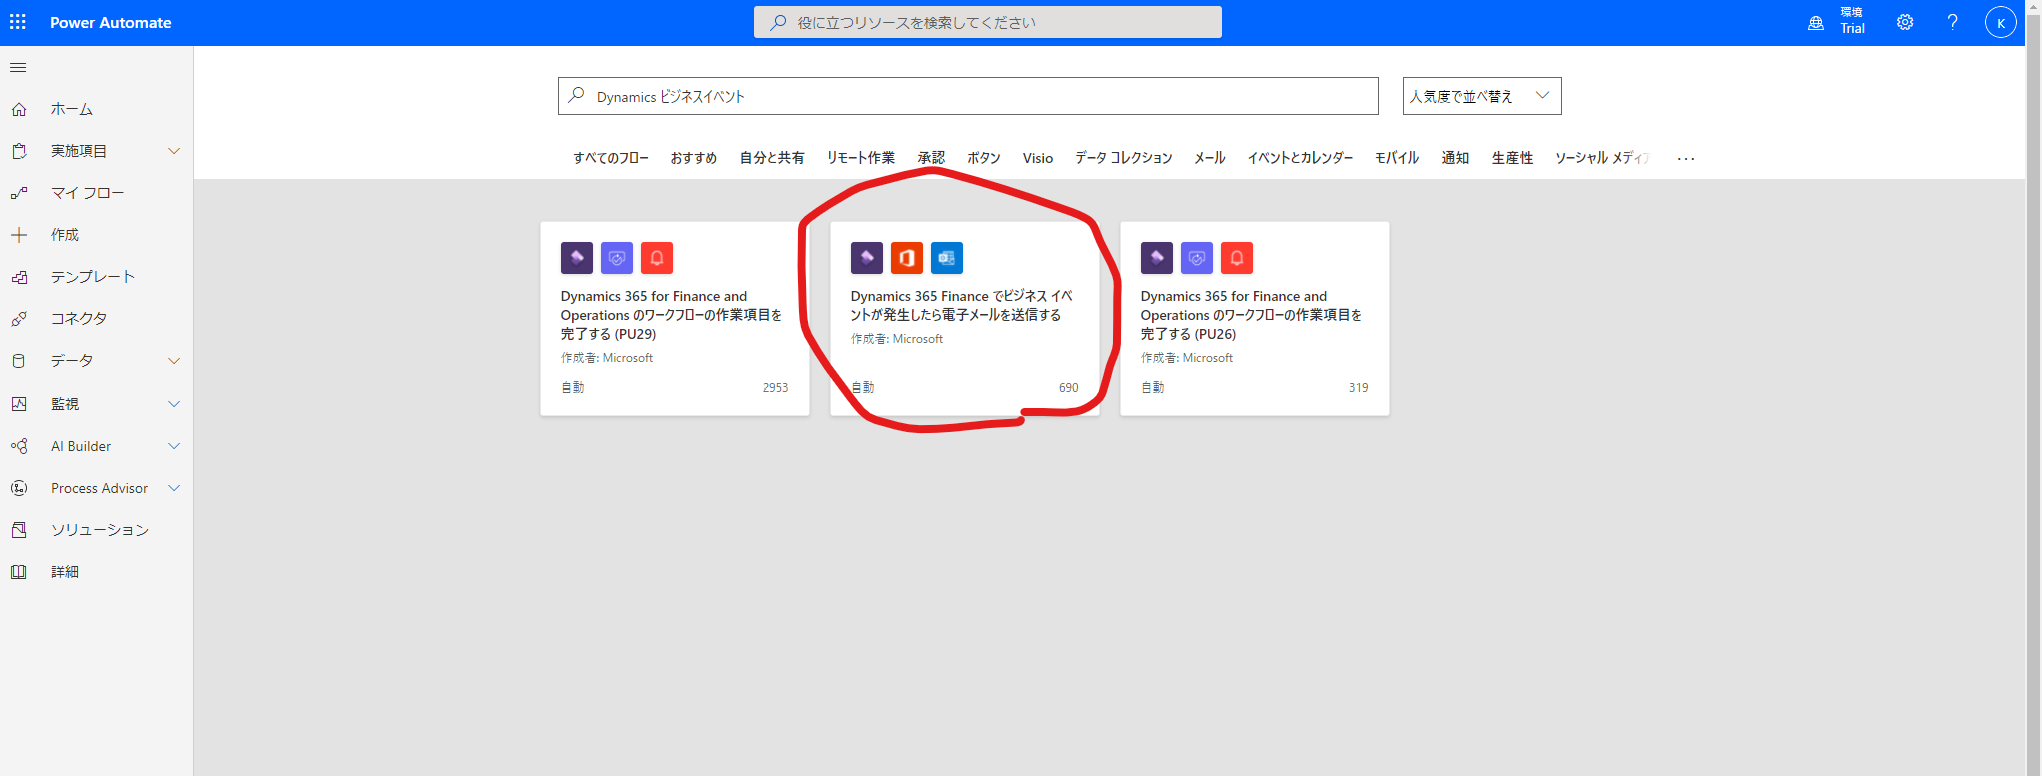Image resolution: width=2042 pixels, height=776 pixels.
Task: Select the モバイル tab
Action: 1397,158
